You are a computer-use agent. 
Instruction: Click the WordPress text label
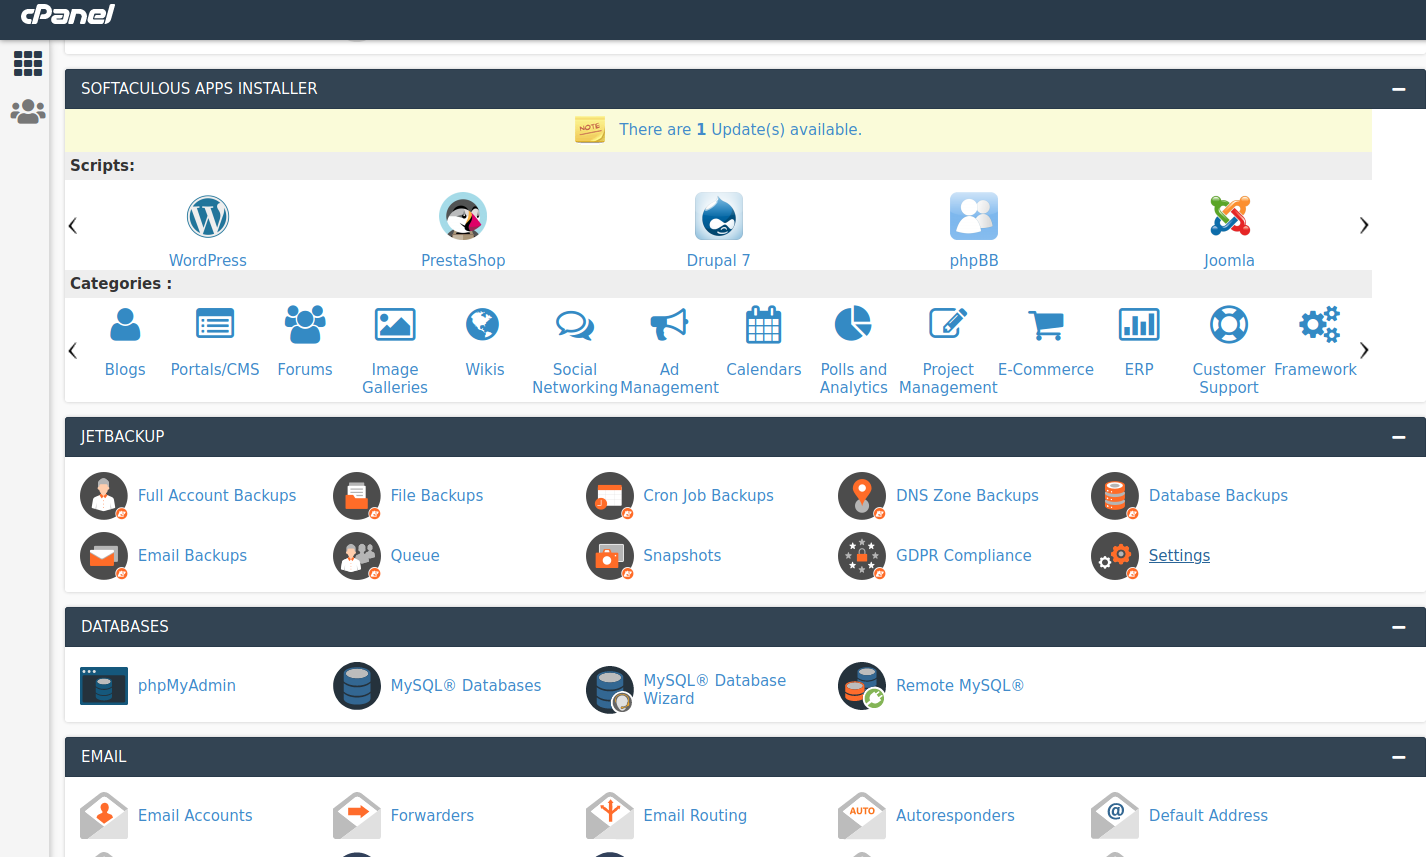[x=208, y=261]
